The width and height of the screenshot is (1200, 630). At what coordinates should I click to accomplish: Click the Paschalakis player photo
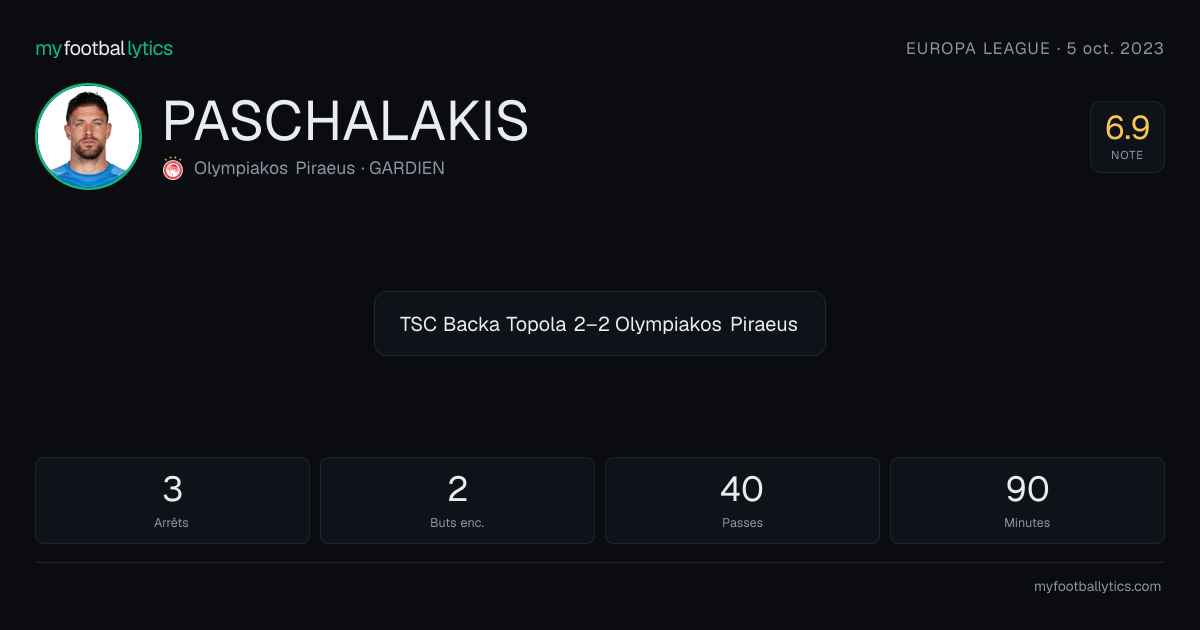pos(88,137)
